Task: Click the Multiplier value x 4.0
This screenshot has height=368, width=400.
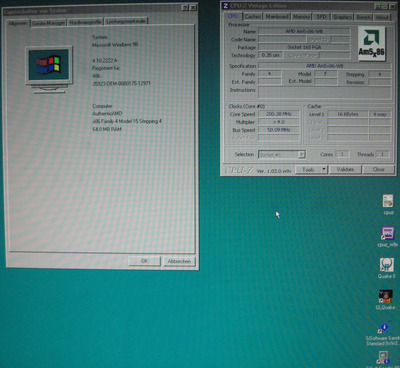Action: 279,122
